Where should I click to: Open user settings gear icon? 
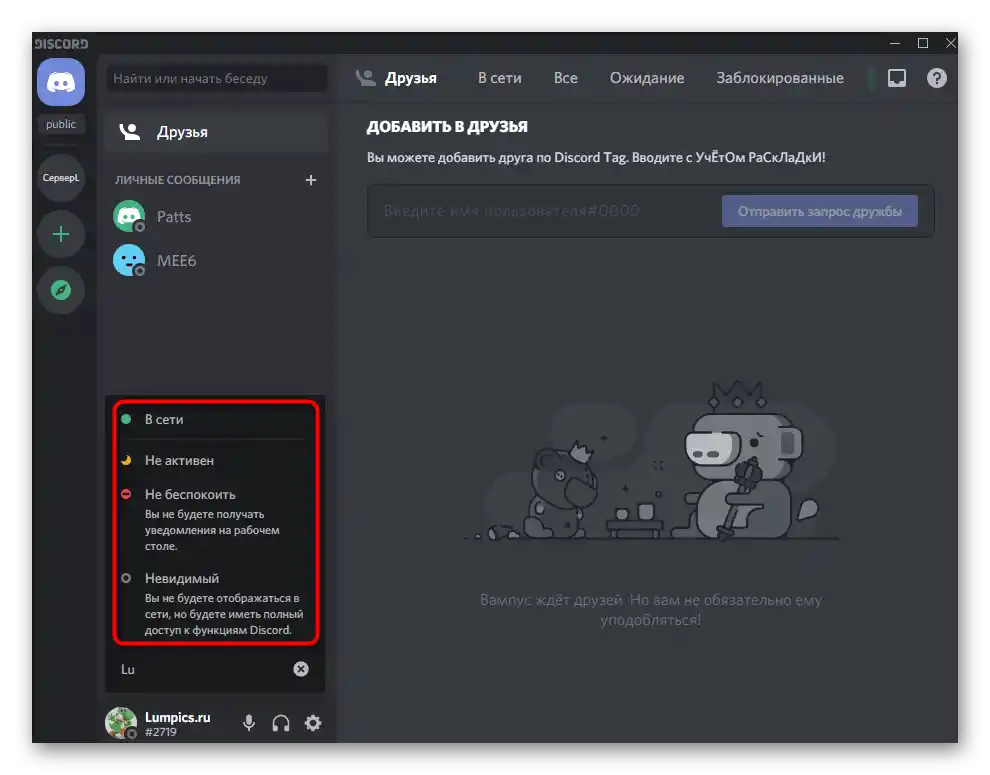[313, 723]
